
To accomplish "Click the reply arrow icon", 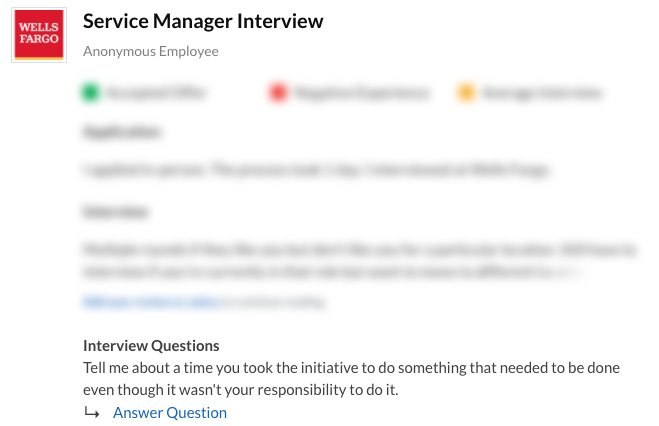I will click(x=92, y=413).
